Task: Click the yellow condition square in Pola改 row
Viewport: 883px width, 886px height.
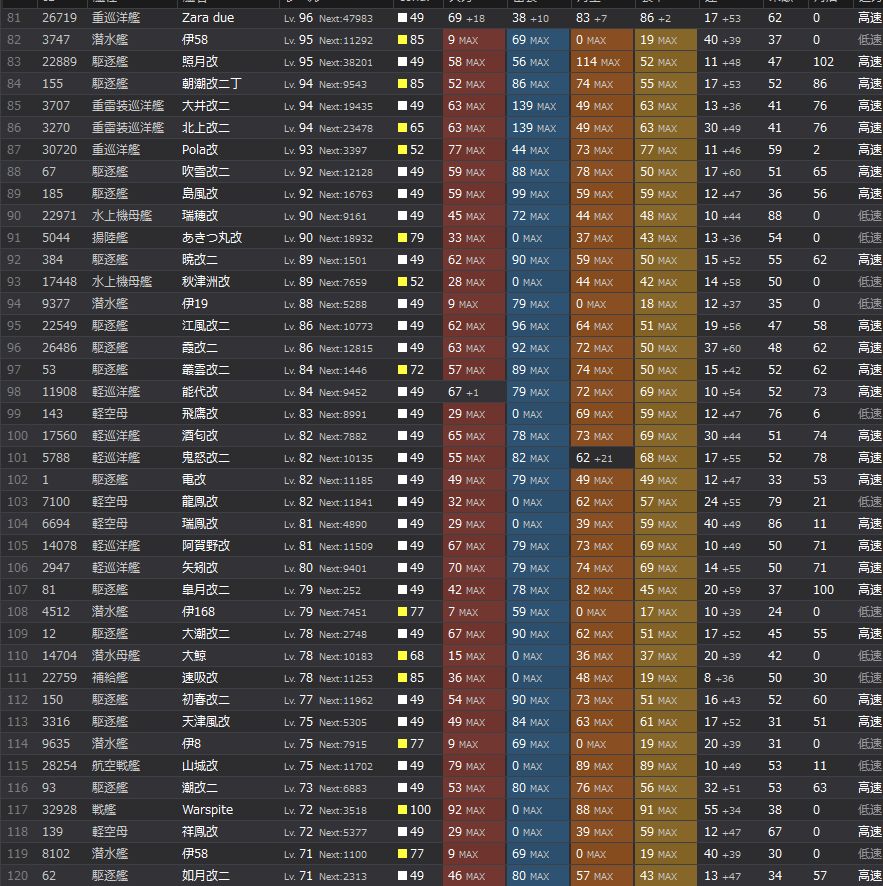Action: coord(402,150)
